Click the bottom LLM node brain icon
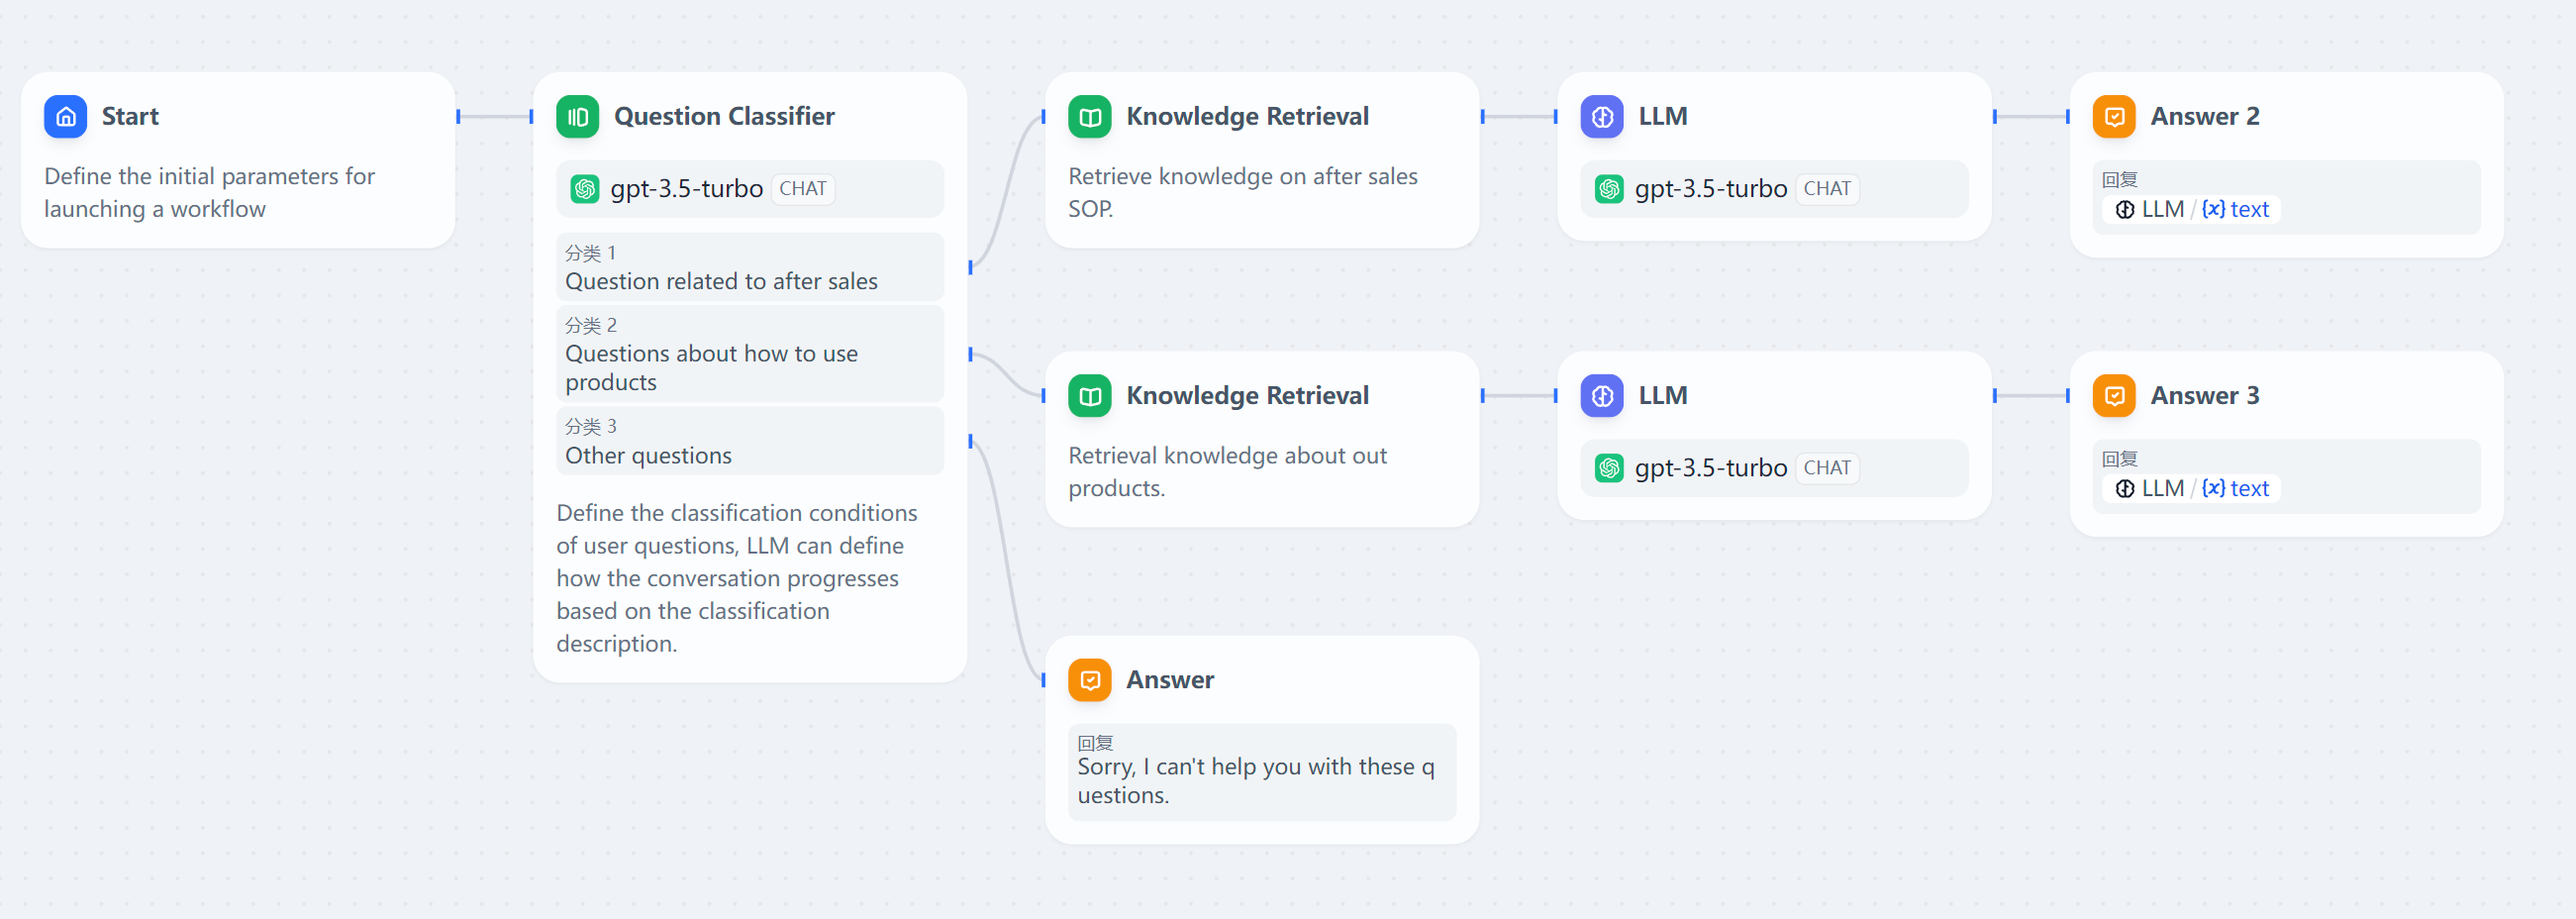 point(1601,396)
